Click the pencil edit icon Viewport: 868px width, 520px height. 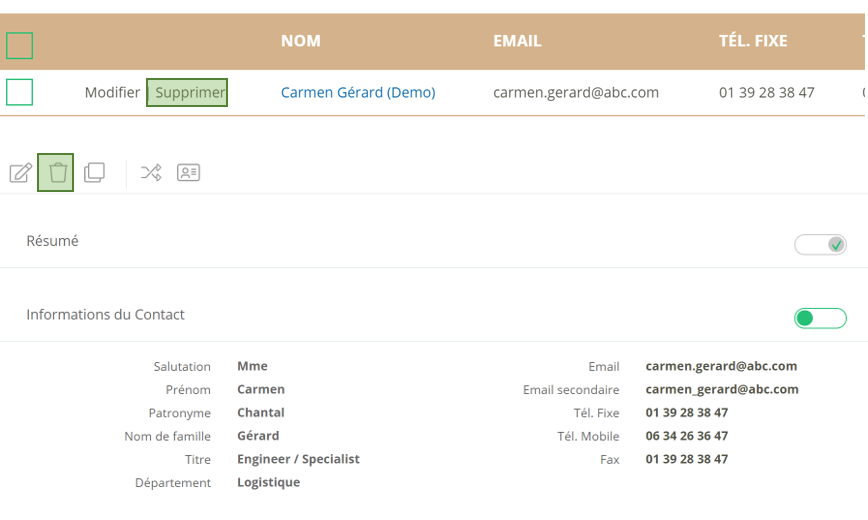pyautogui.click(x=20, y=173)
